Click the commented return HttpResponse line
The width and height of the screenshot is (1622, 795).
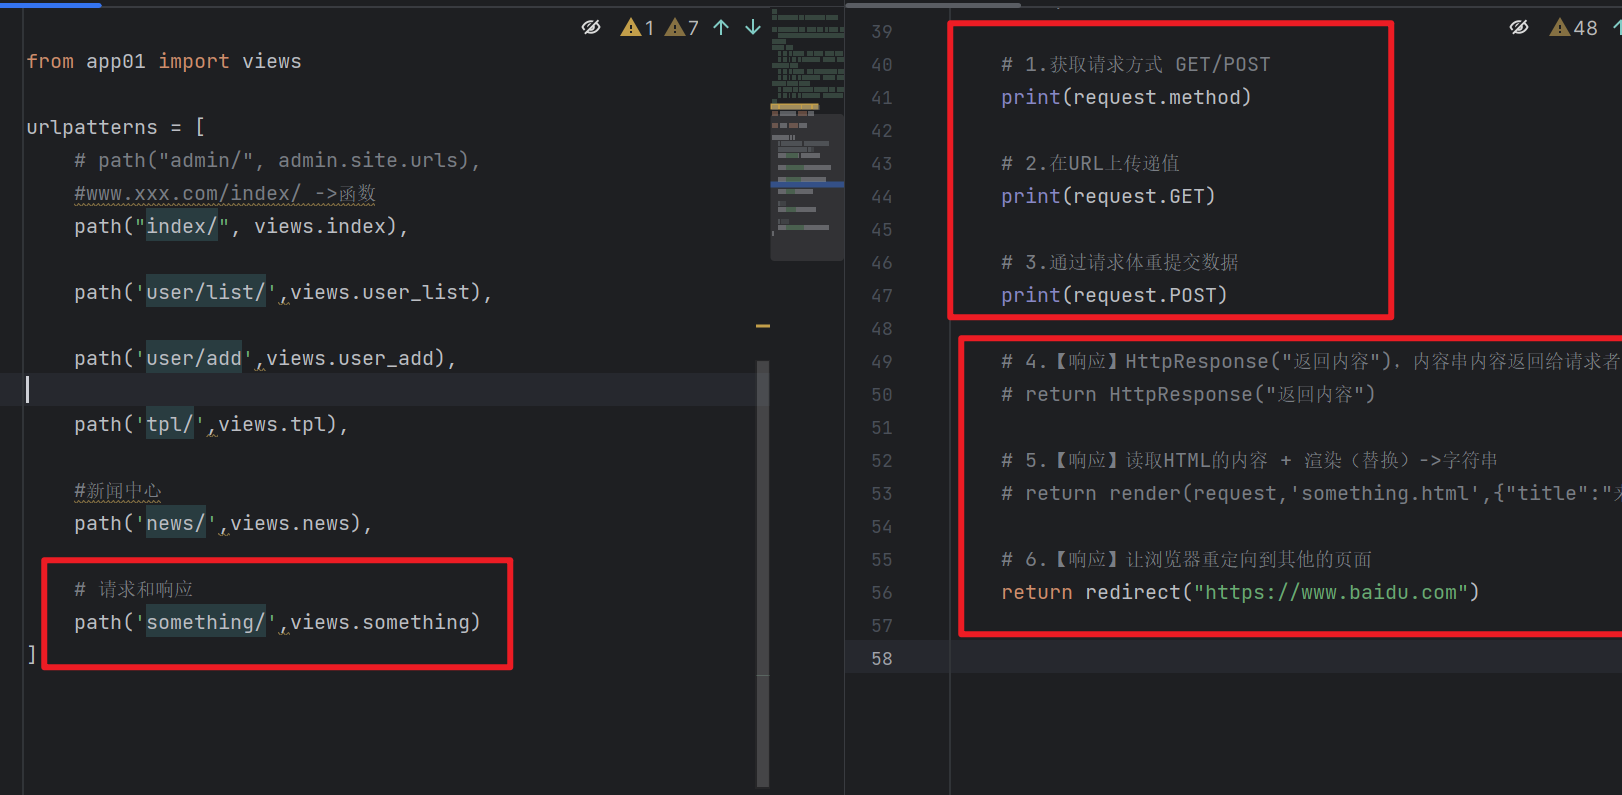pyautogui.click(x=1188, y=394)
